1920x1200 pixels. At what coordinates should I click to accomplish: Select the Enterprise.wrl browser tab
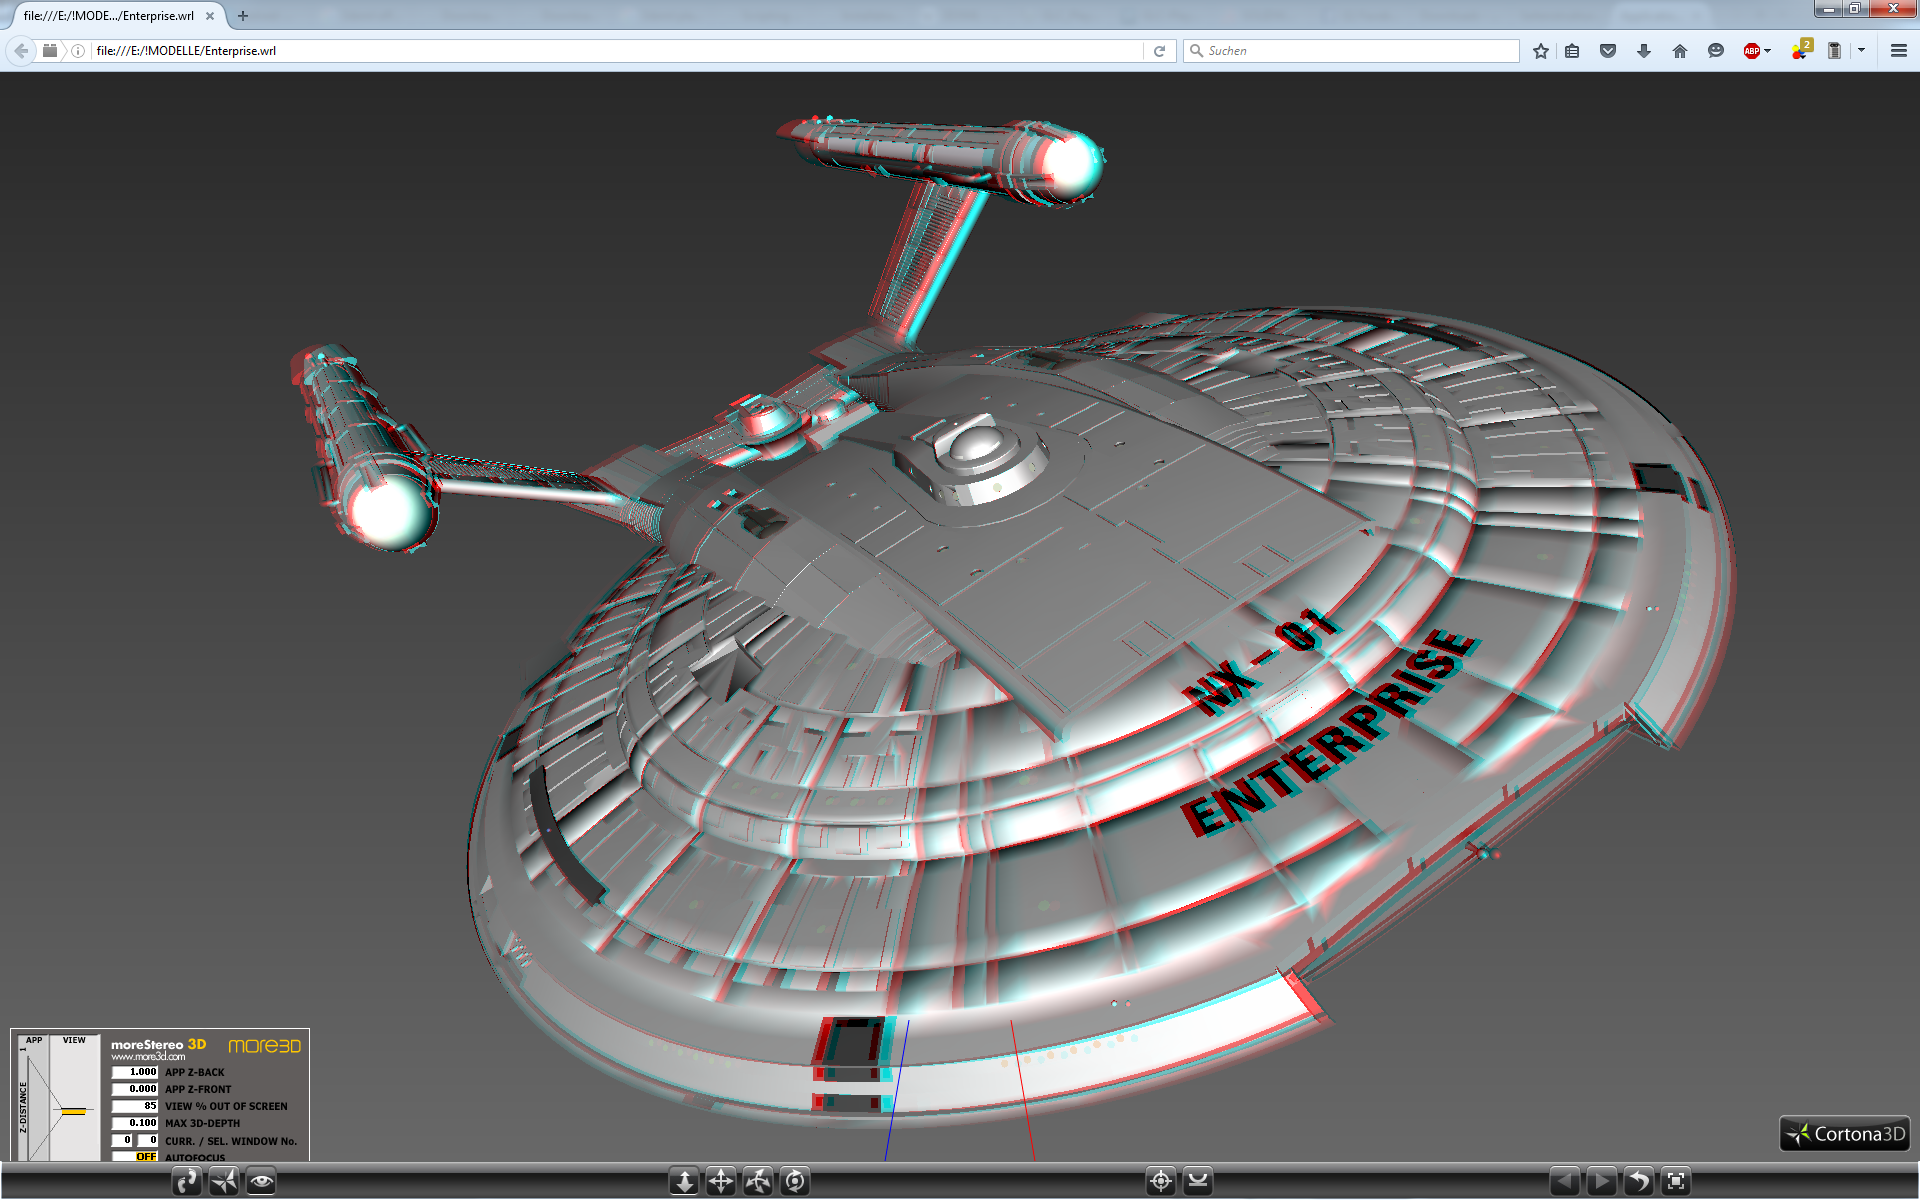118,16
